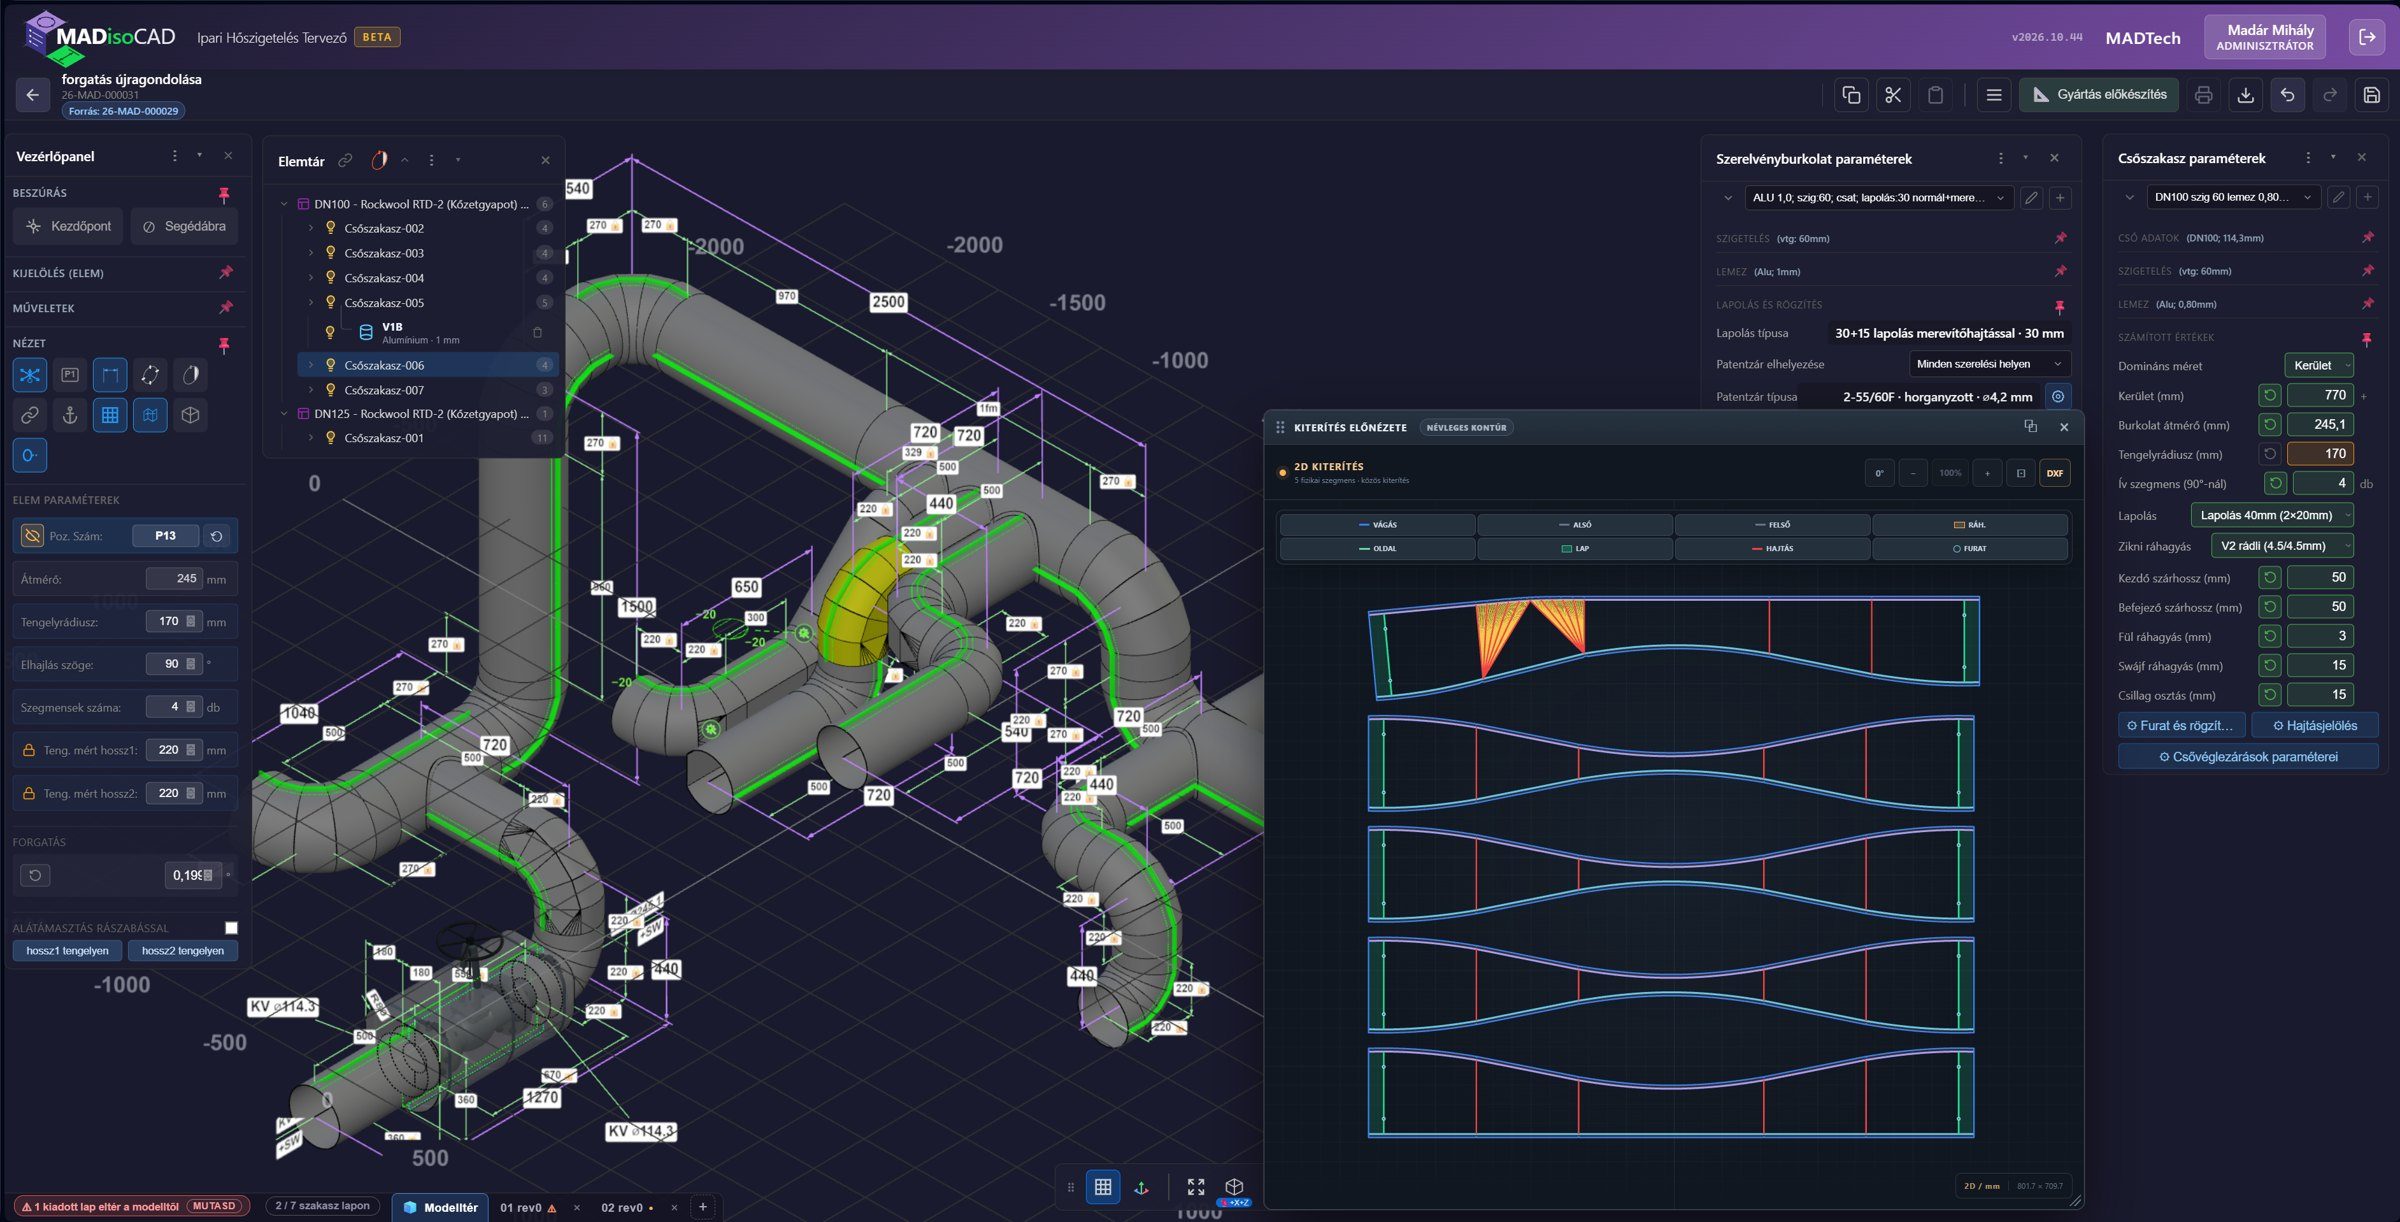Click the logout icon at top right
Image resolution: width=2400 pixels, height=1222 pixels.
2367,37
